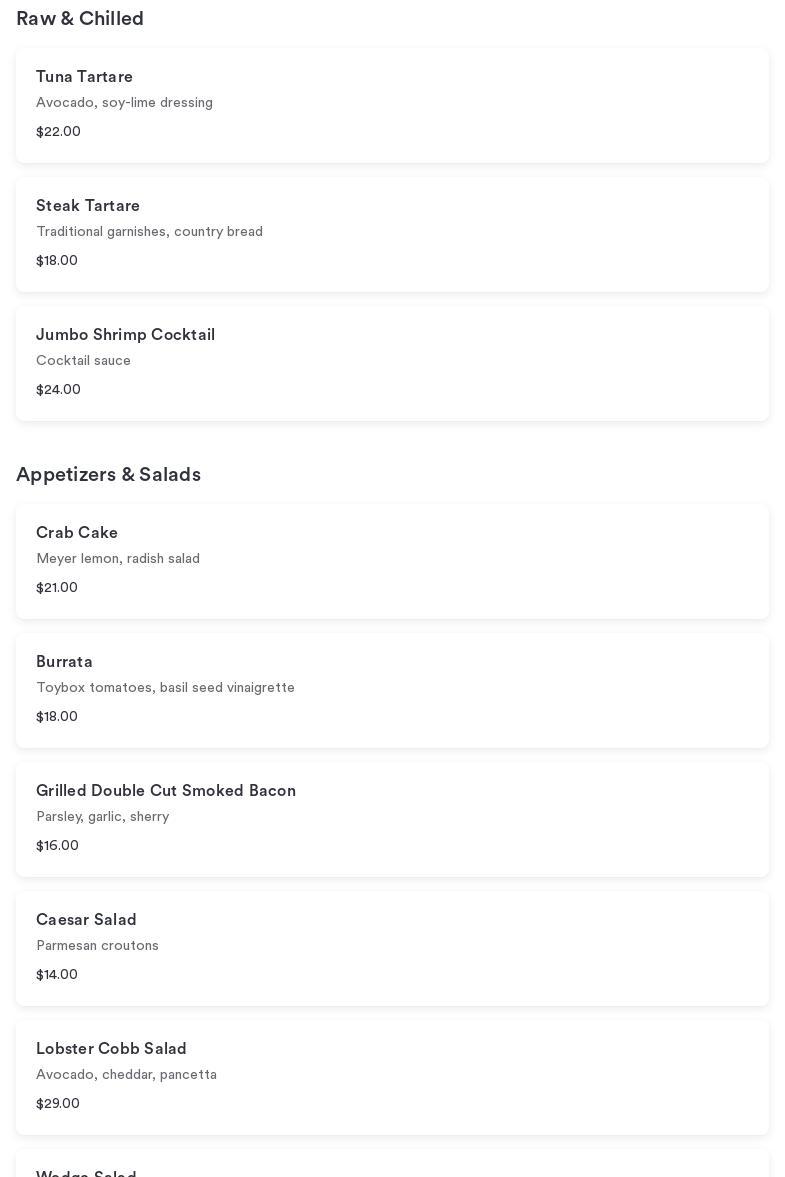Click "Traditional garnishes, country bread" description
This screenshot has height=1177, width=785.
click(149, 232)
